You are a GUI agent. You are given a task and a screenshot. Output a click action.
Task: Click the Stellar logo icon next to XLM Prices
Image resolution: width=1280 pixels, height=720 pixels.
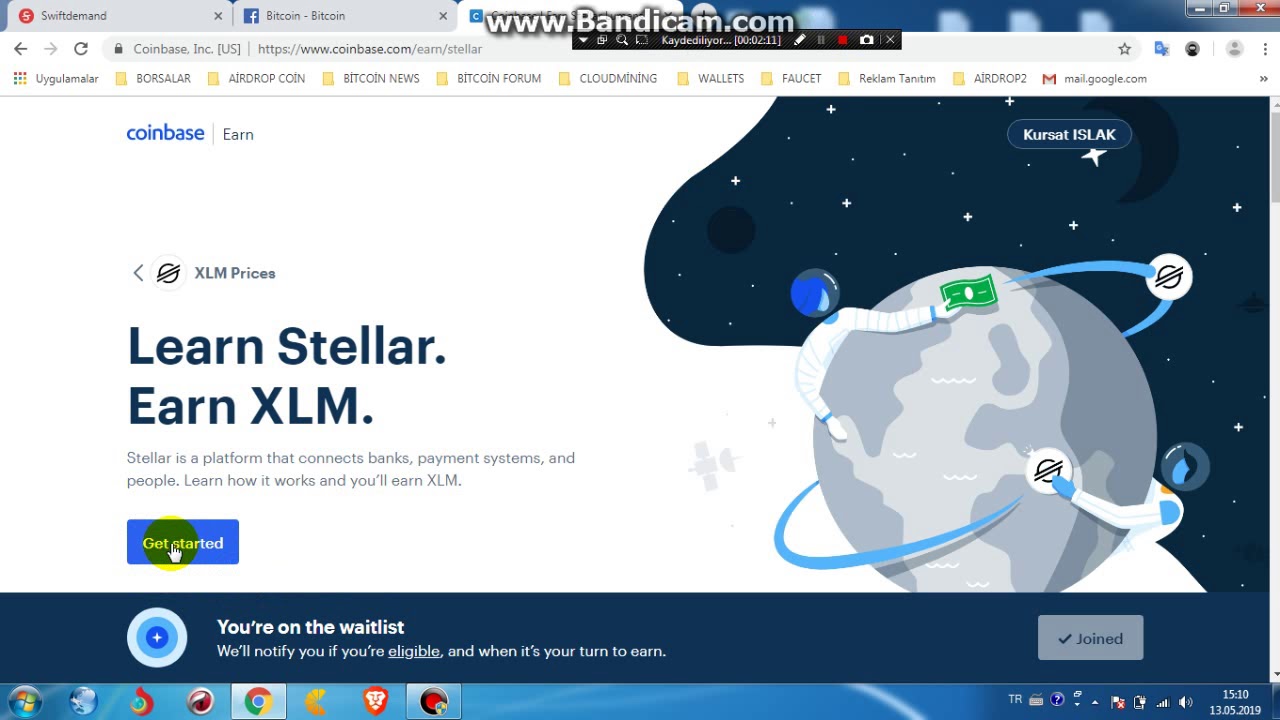(x=168, y=273)
